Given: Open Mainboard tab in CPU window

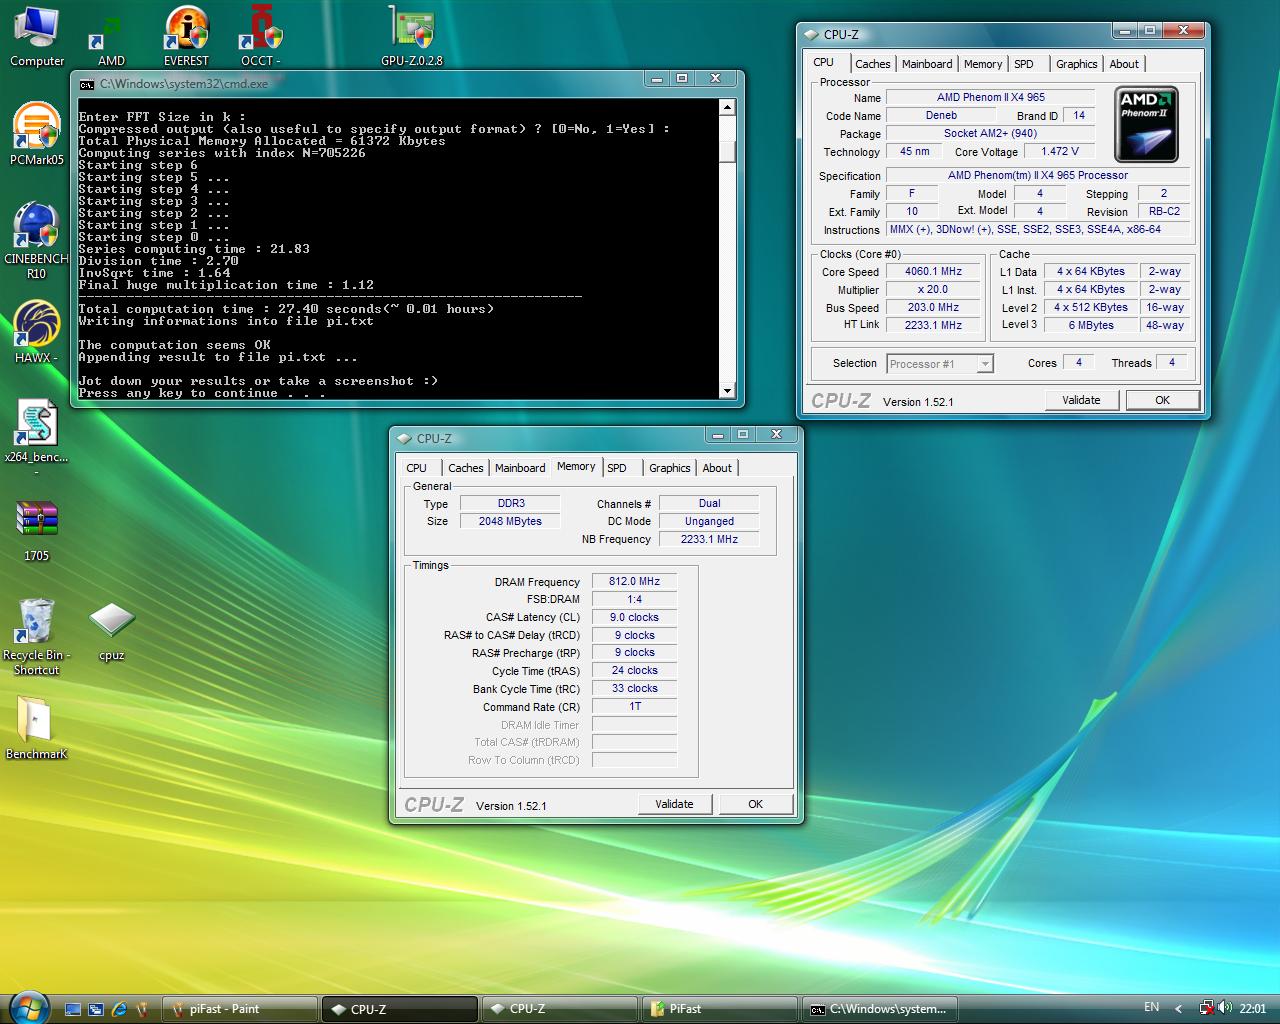Looking at the screenshot, I should [x=927, y=64].
